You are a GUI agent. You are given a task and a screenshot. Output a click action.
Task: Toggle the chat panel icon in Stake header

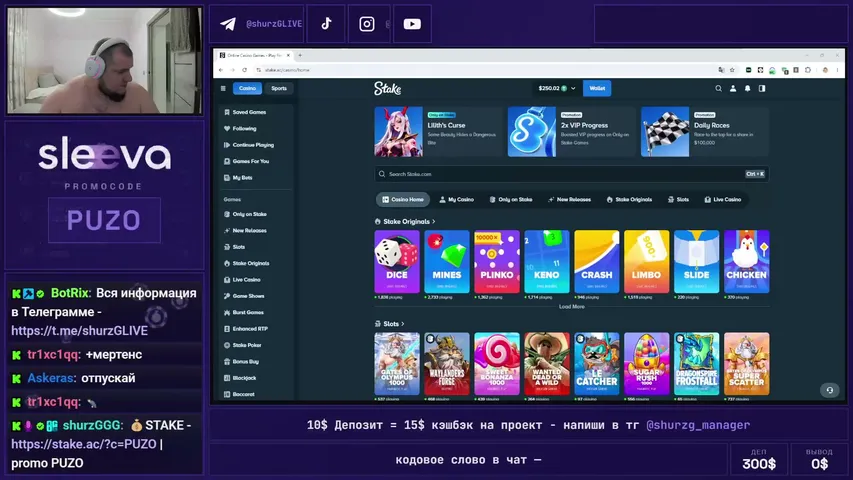(x=762, y=88)
